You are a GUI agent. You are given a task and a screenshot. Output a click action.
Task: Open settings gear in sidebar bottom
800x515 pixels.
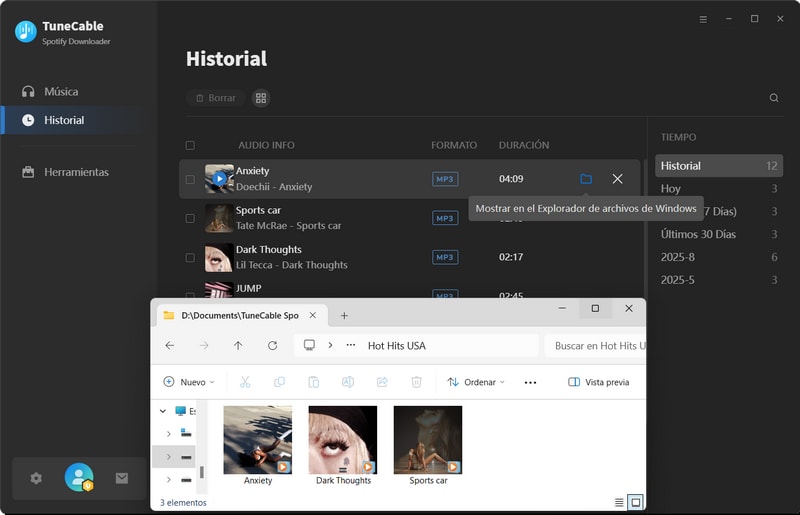point(36,478)
